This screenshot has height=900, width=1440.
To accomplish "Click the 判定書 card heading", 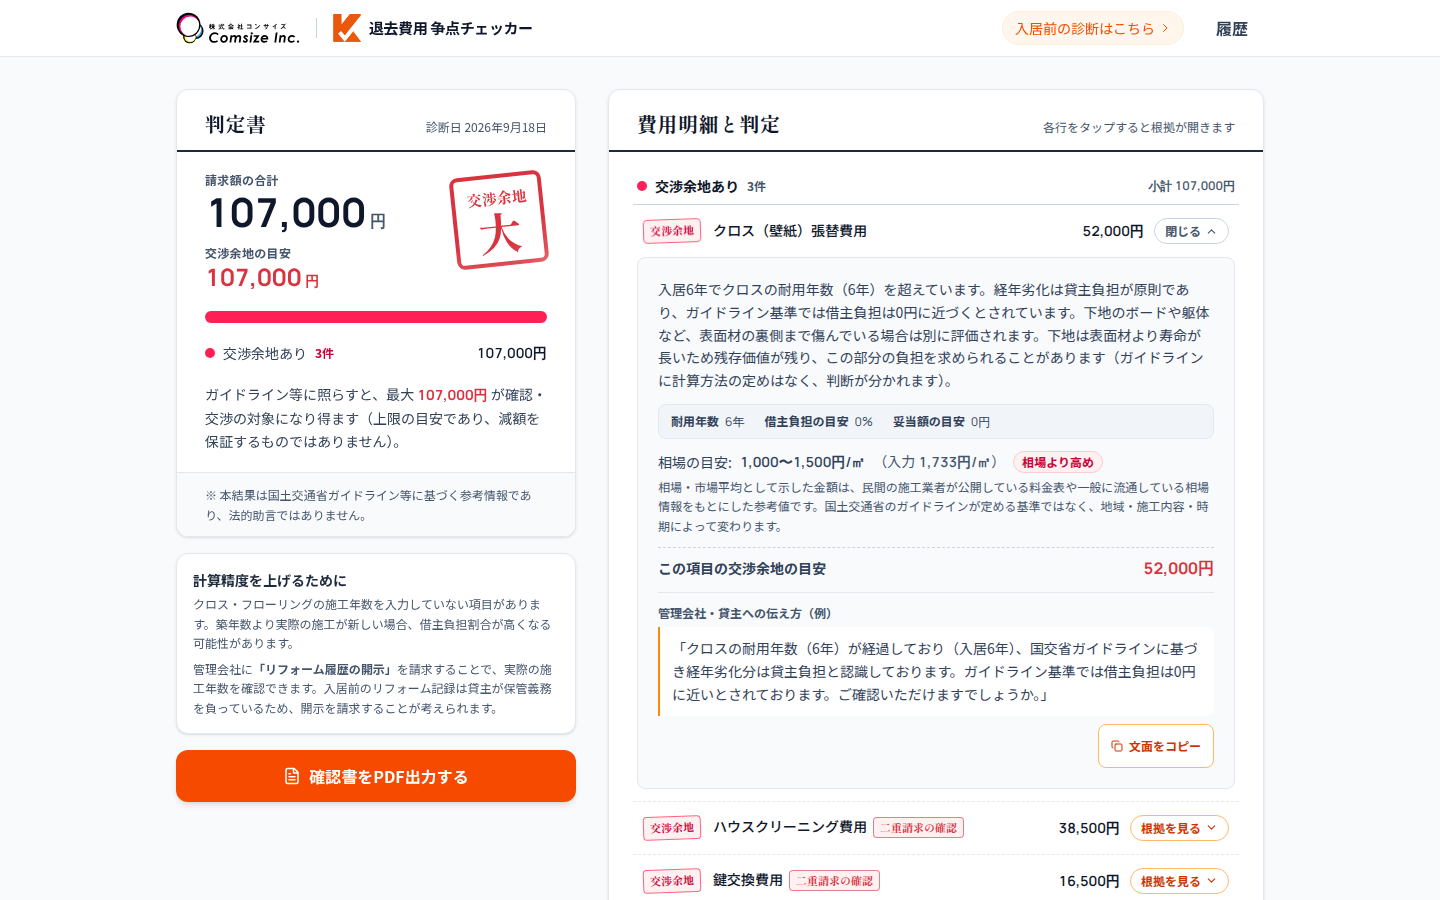I will point(236,125).
